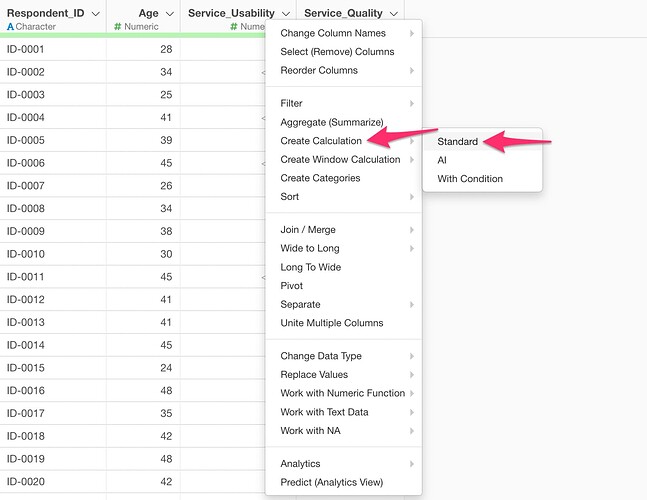This screenshot has height=500, width=647.
Task: Open the Sort submenu
Action: click(x=343, y=196)
